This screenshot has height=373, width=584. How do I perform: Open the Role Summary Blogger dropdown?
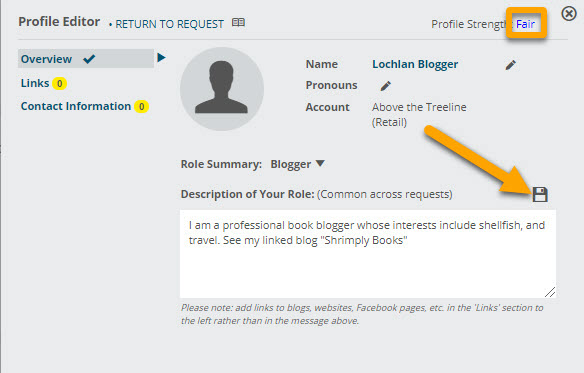(298, 164)
